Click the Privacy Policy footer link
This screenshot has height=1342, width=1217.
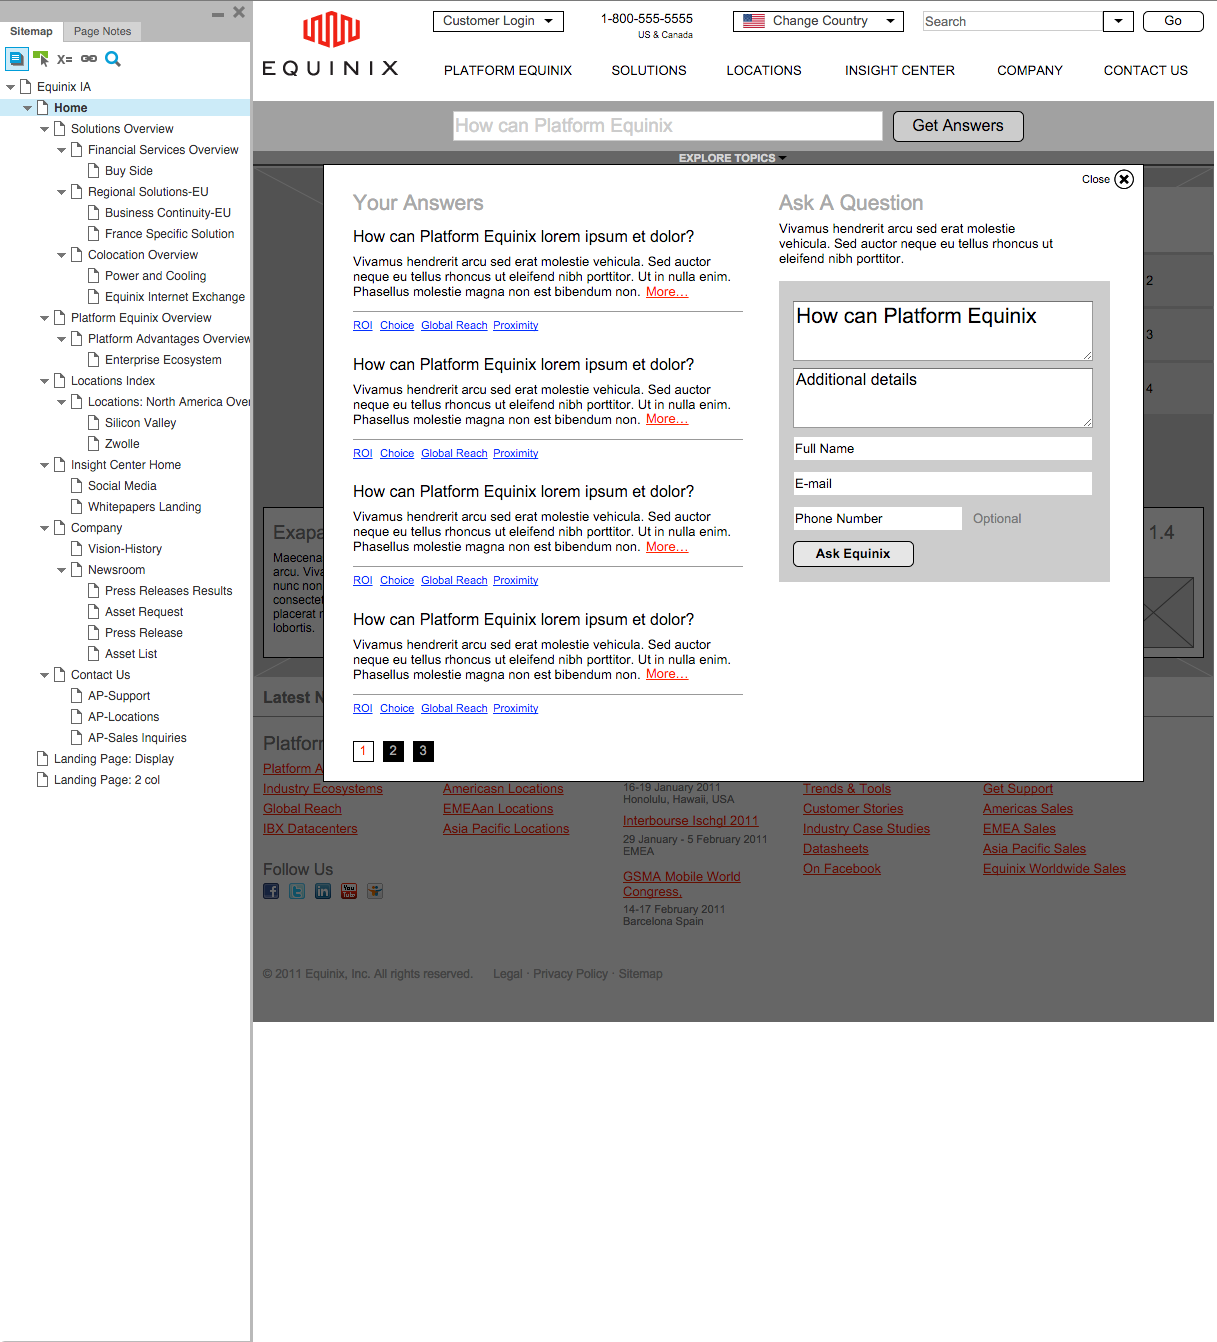tap(570, 974)
